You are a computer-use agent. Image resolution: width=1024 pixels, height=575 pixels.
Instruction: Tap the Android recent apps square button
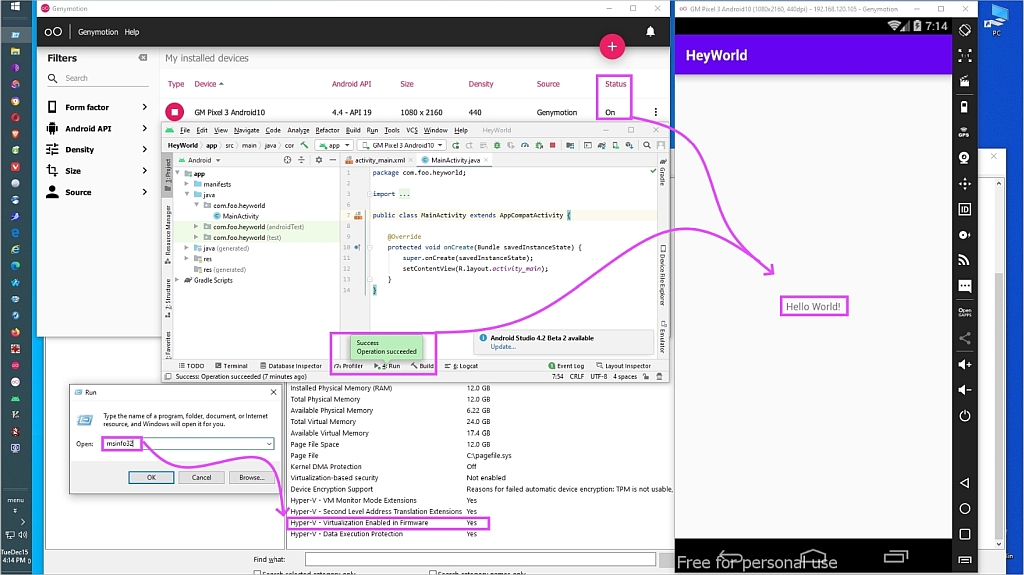pyautogui.click(x=965, y=534)
